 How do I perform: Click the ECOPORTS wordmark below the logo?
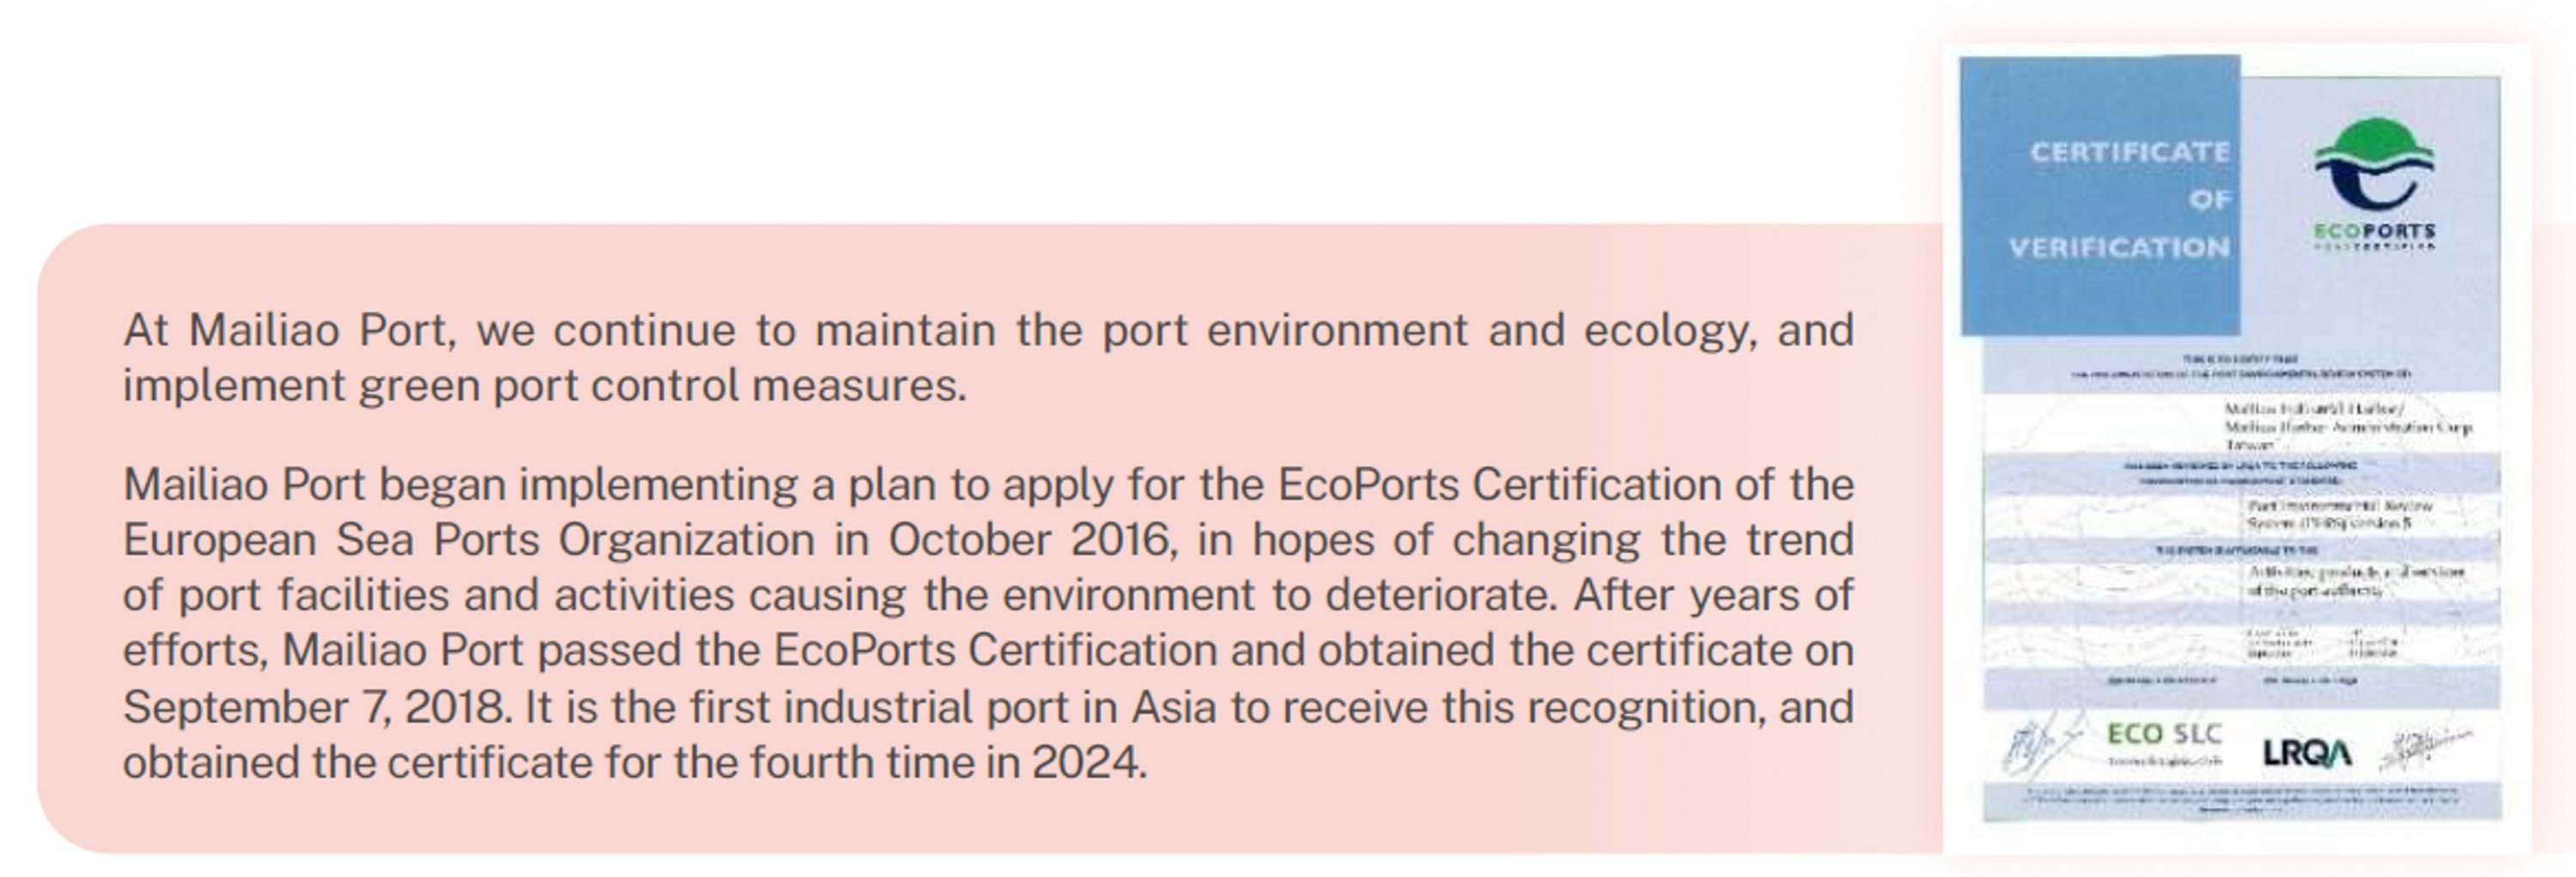coord(2374,233)
